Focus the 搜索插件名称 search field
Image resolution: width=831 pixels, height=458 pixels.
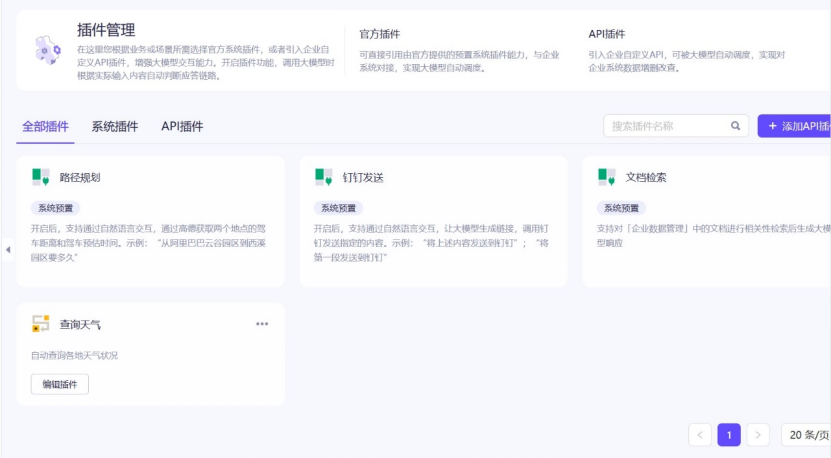pos(676,126)
